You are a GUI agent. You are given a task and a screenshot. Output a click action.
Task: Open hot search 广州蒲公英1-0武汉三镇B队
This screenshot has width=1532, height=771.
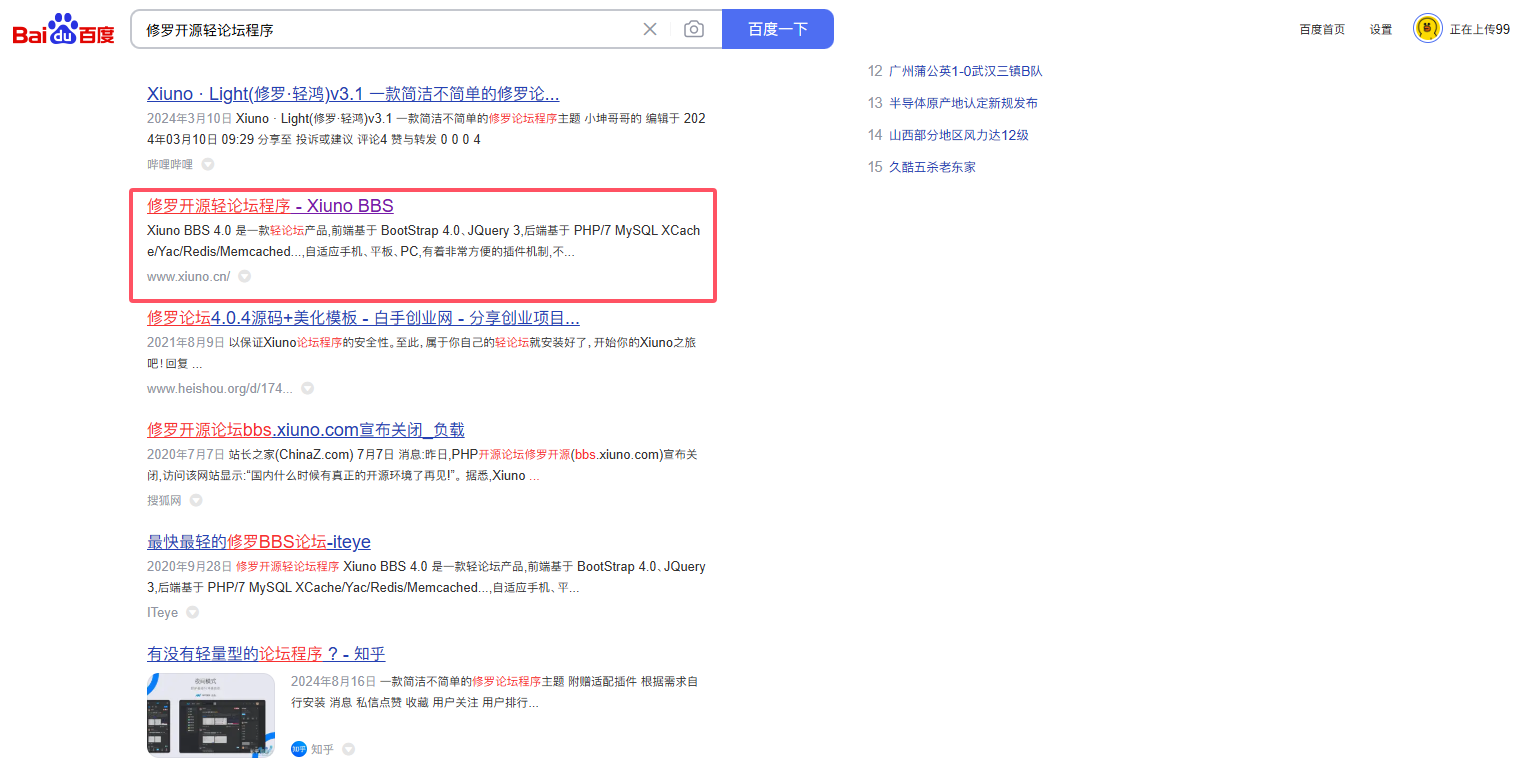point(966,71)
